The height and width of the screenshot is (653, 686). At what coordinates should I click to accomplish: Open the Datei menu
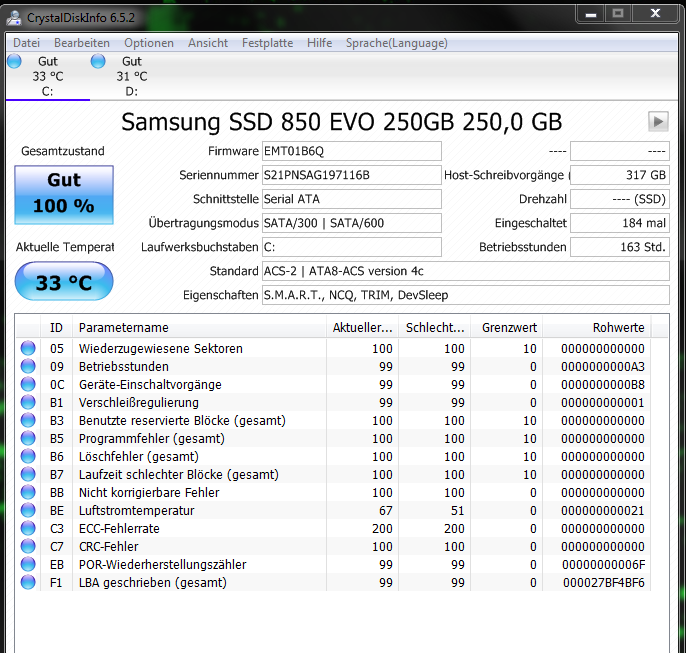tap(26, 43)
